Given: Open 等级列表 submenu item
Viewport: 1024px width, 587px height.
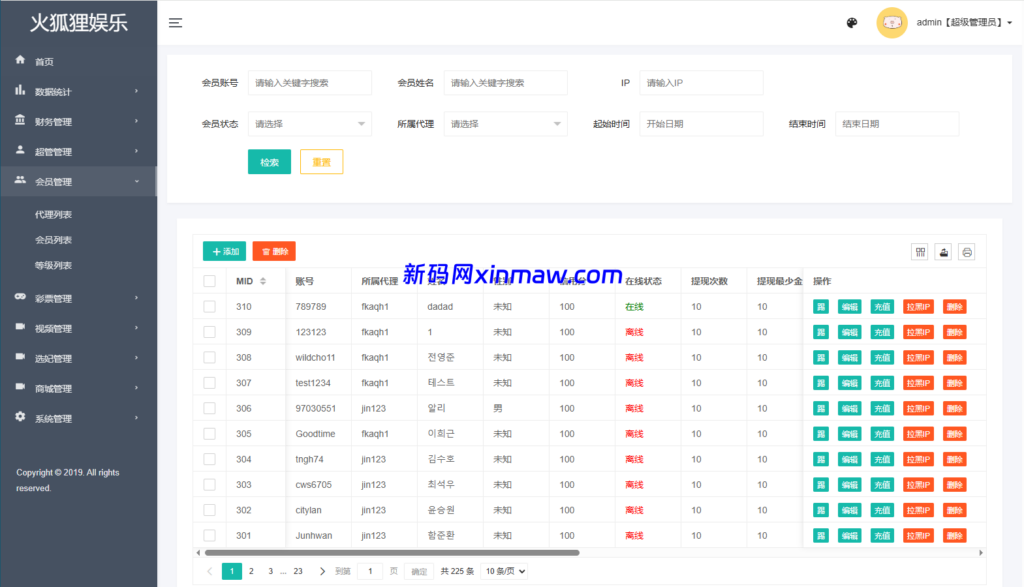Looking at the screenshot, I should [54, 266].
